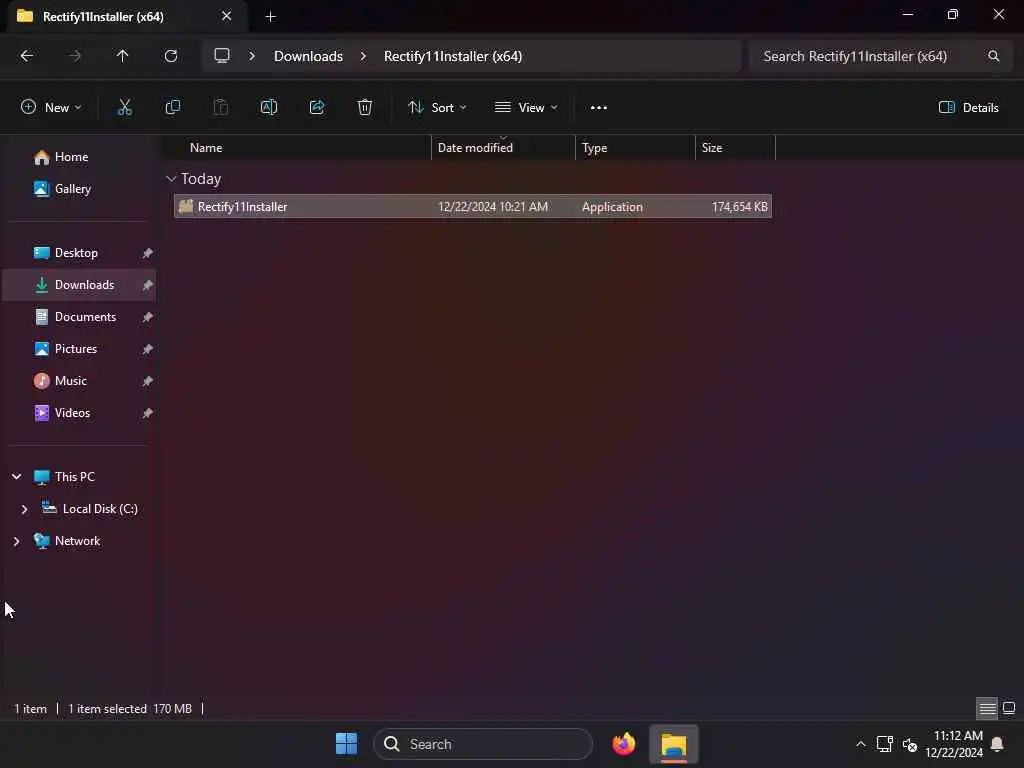Screen dimensions: 1024x768
Task: Click the Delete trash can icon
Action: click(x=365, y=108)
